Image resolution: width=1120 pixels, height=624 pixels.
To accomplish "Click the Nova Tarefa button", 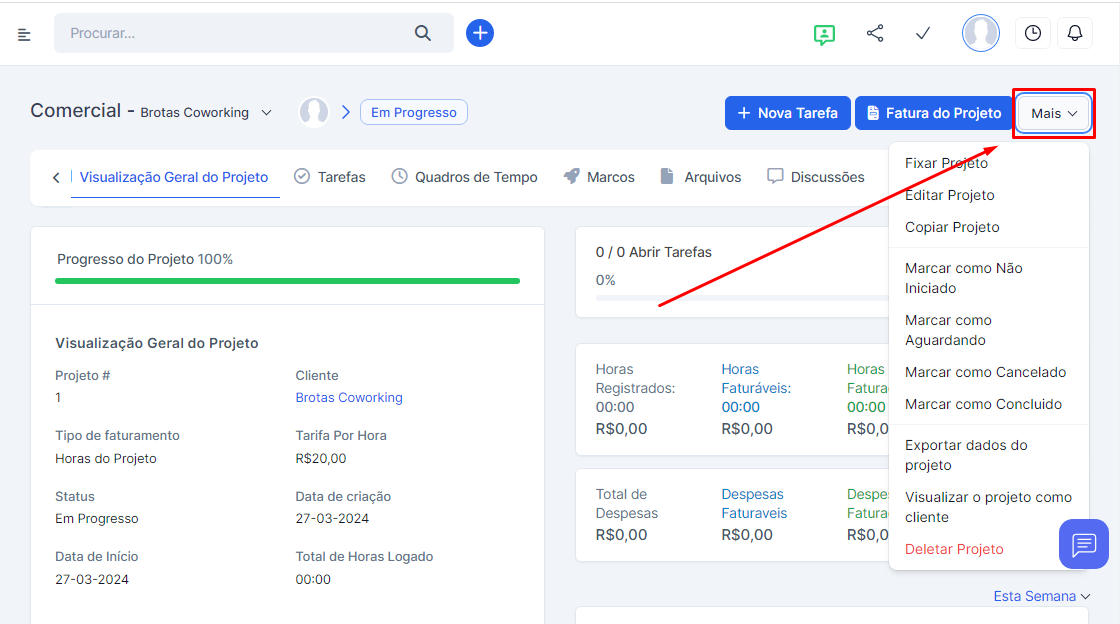I will [x=787, y=113].
